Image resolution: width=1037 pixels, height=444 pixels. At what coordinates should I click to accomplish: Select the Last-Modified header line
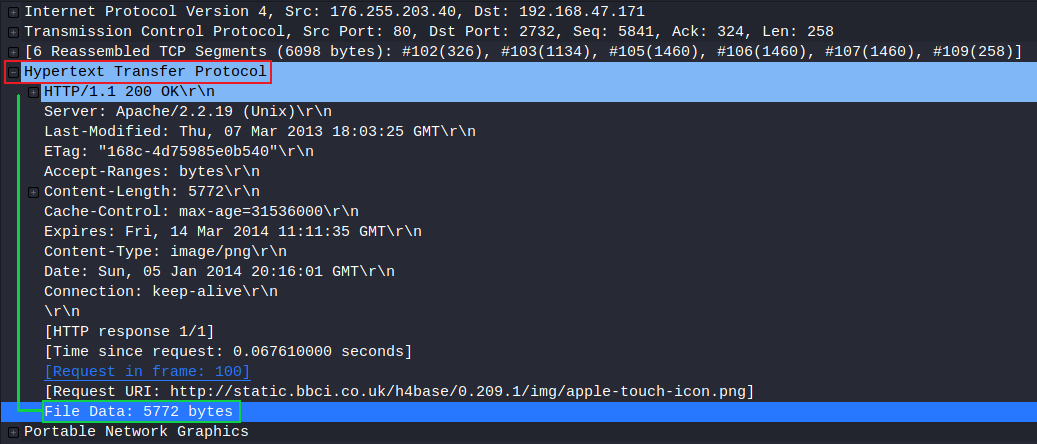point(259,132)
